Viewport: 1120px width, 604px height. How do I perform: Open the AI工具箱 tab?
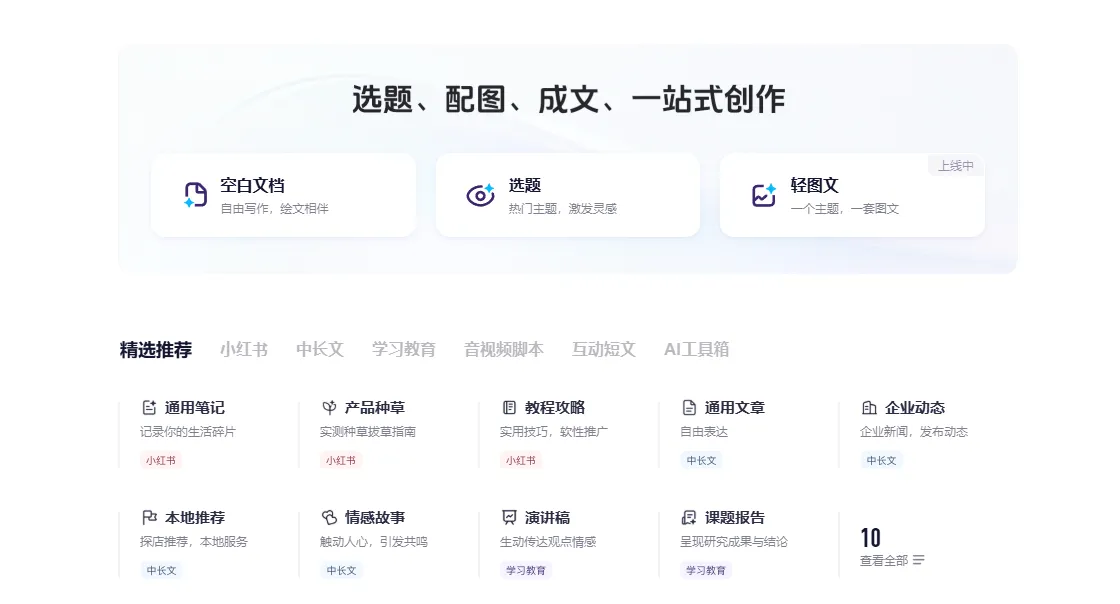pyautogui.click(x=696, y=350)
